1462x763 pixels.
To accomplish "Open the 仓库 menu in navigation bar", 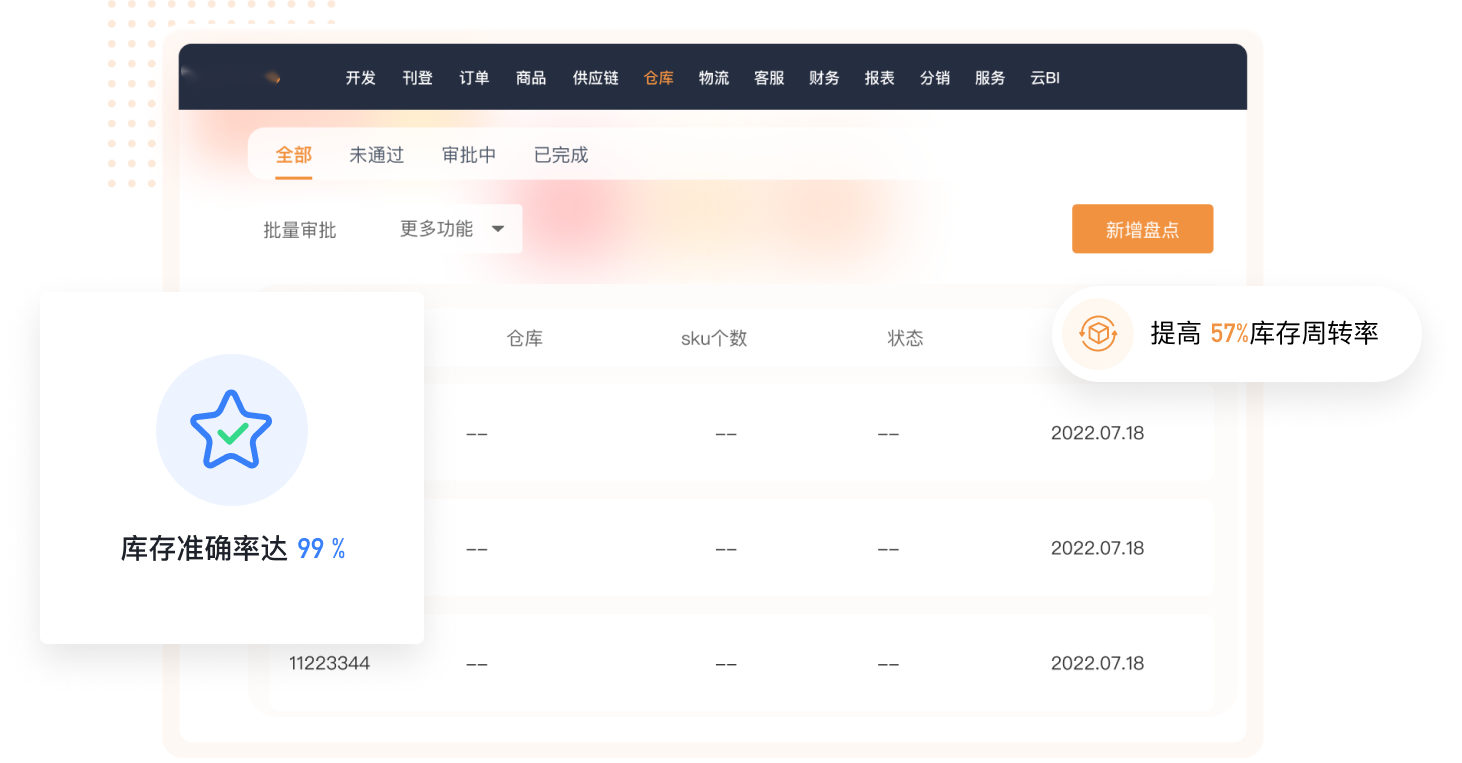I will pos(658,78).
